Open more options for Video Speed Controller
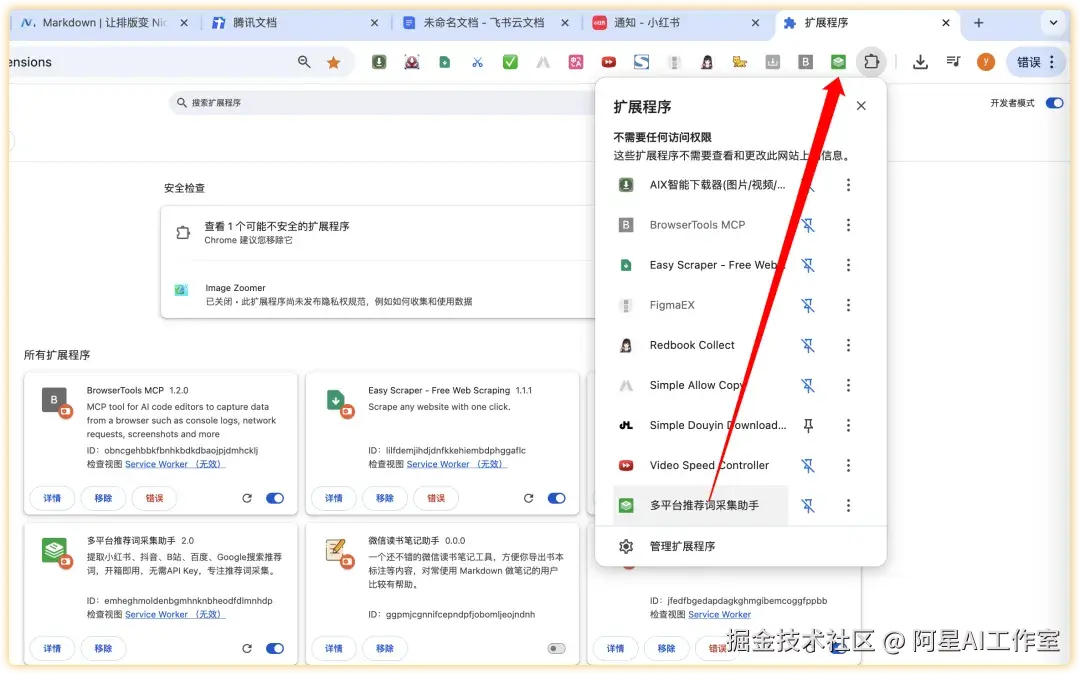 point(849,465)
